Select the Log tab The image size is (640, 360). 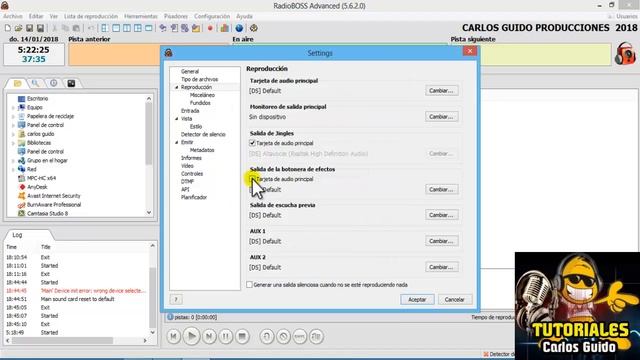(x=17, y=235)
